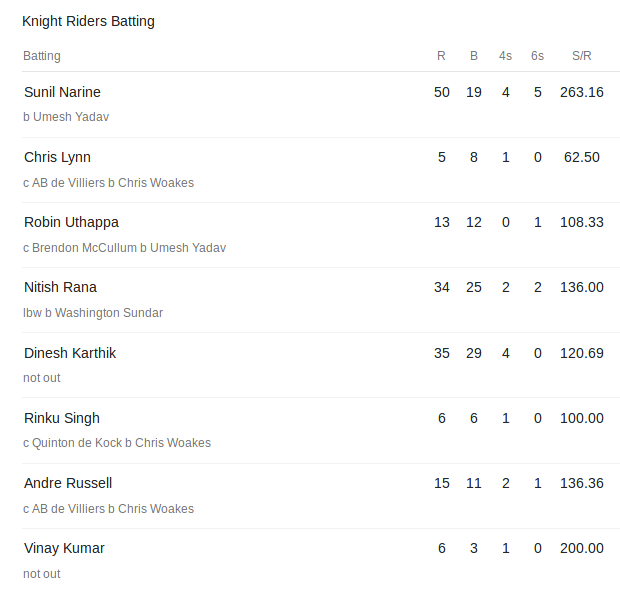Image resolution: width=620 pixels, height=593 pixels.
Task: Open Dinesh Karthik player entry
Action: (70, 353)
